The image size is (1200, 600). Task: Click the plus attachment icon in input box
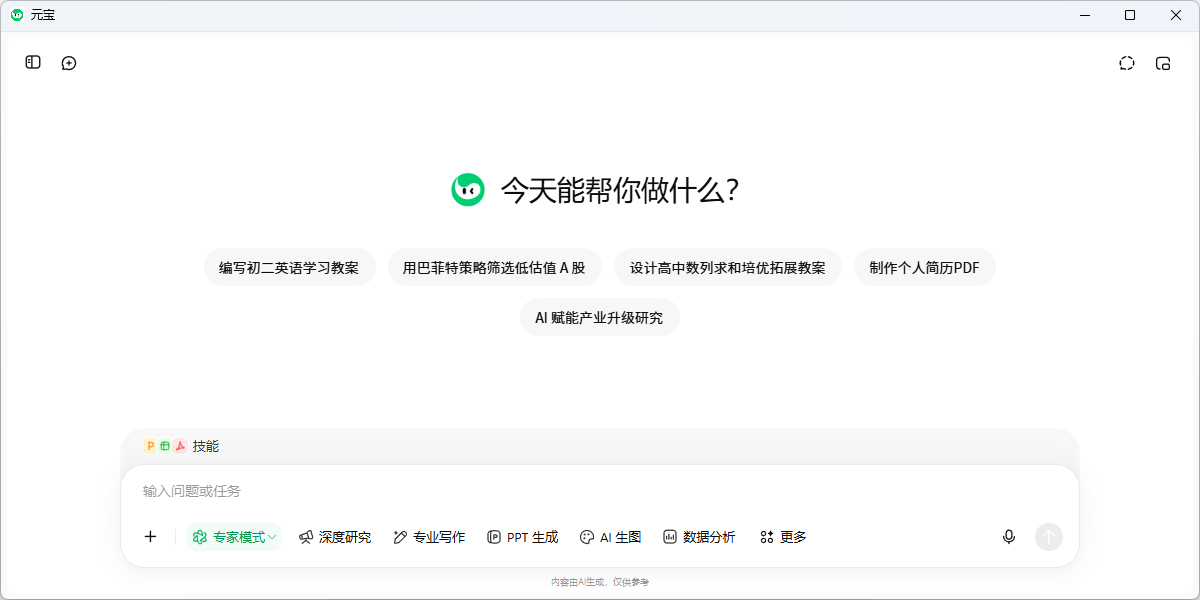[x=151, y=537]
